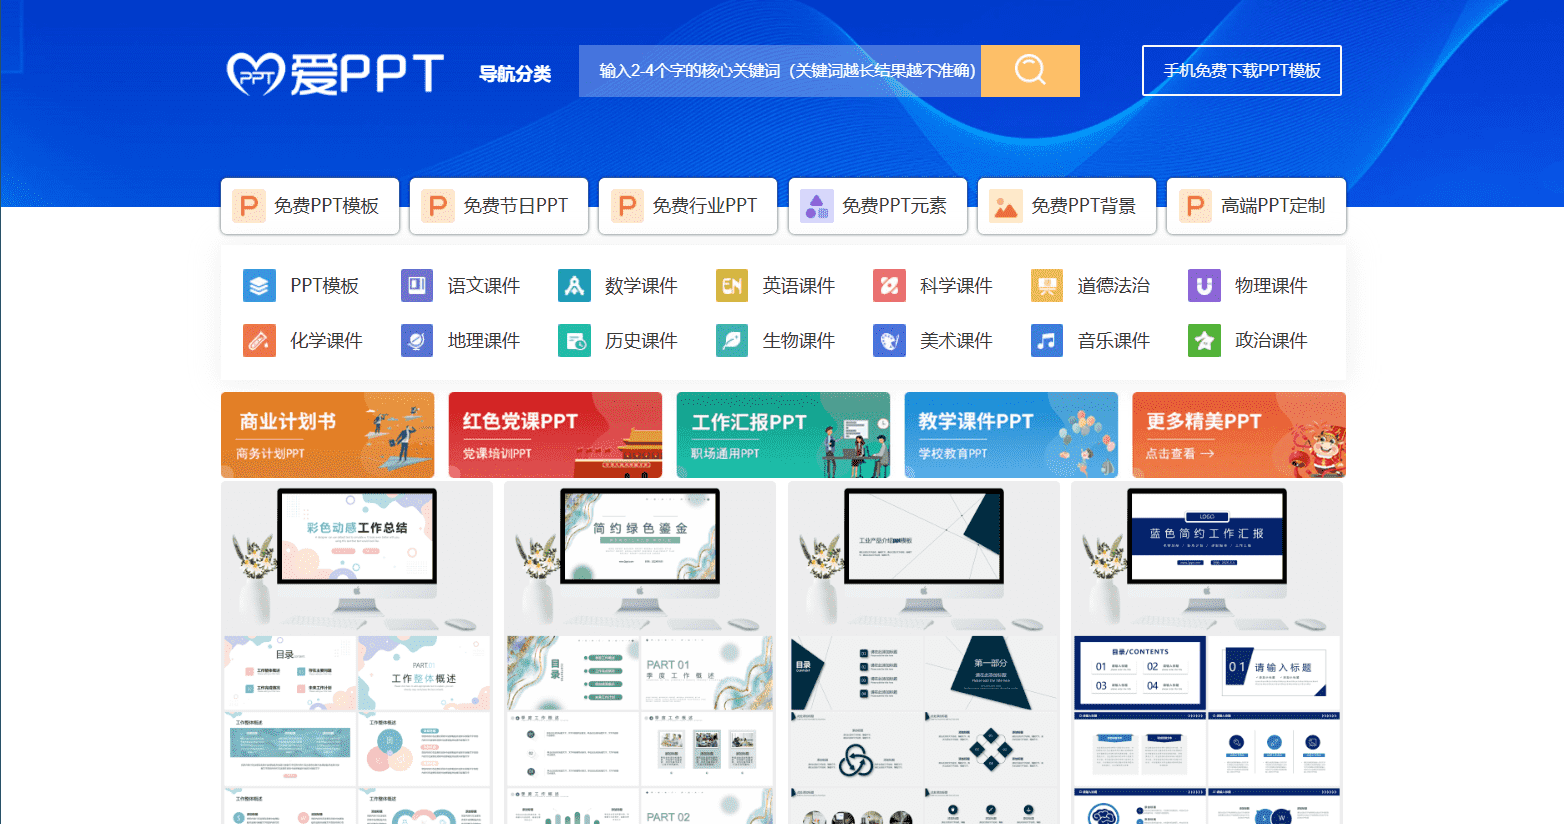
Task: Click the 音乐课件 music note icon
Action: pyautogui.click(x=1046, y=341)
